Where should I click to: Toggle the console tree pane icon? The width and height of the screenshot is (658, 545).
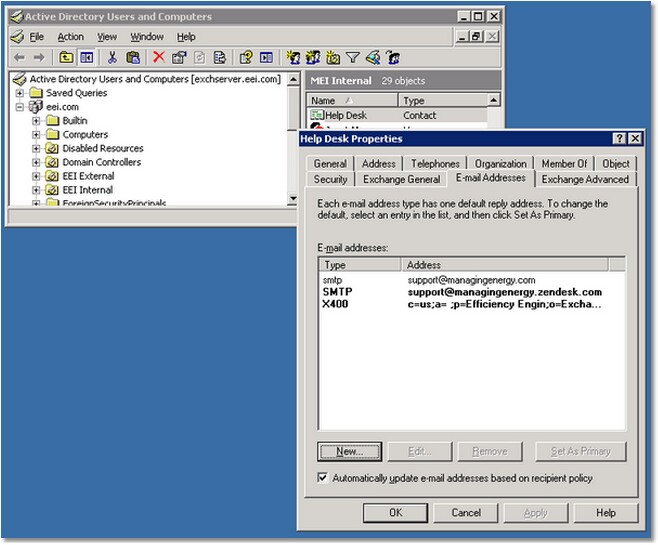tap(87, 57)
